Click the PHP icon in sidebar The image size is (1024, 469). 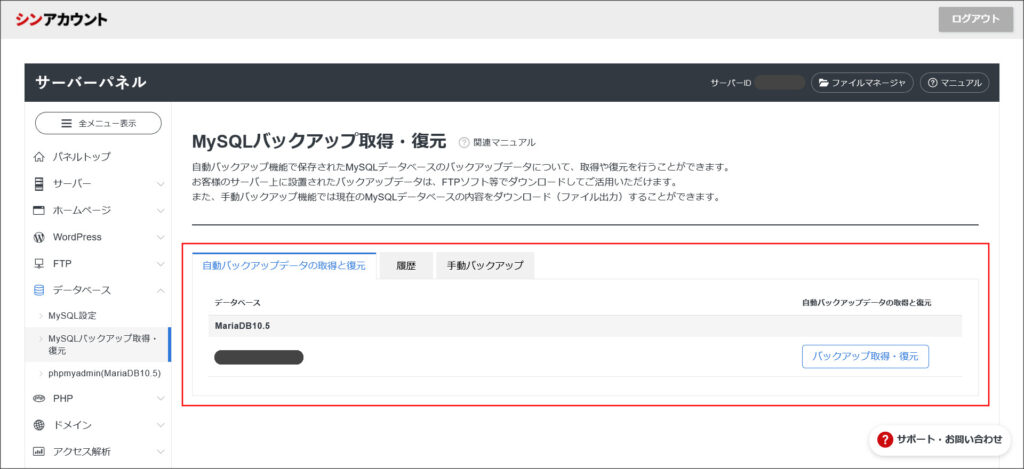coord(39,398)
